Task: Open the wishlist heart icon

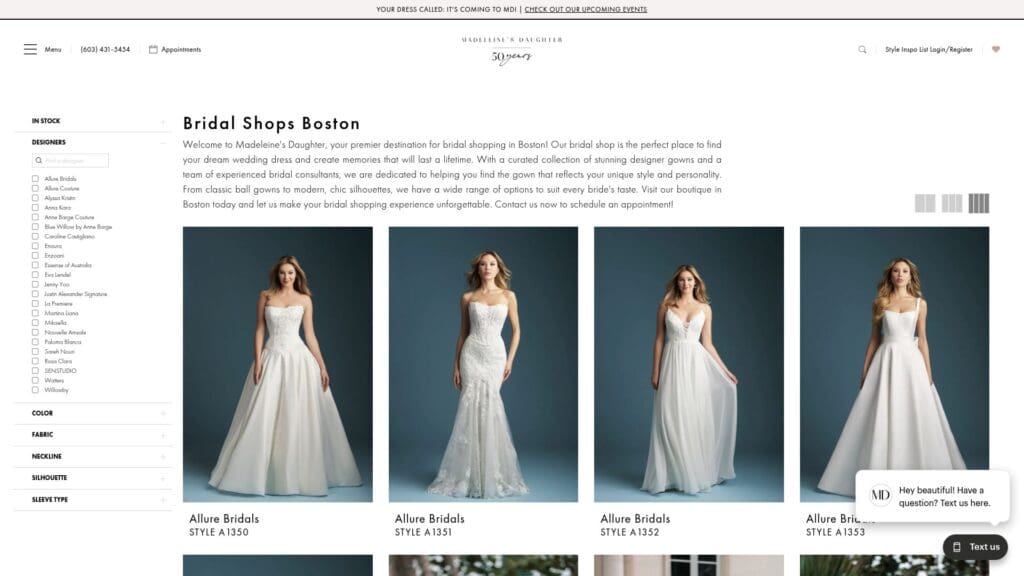Action: point(995,49)
